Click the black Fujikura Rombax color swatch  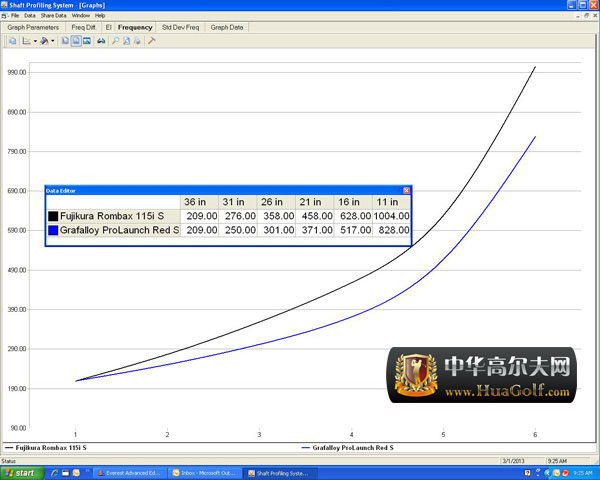coord(53,215)
